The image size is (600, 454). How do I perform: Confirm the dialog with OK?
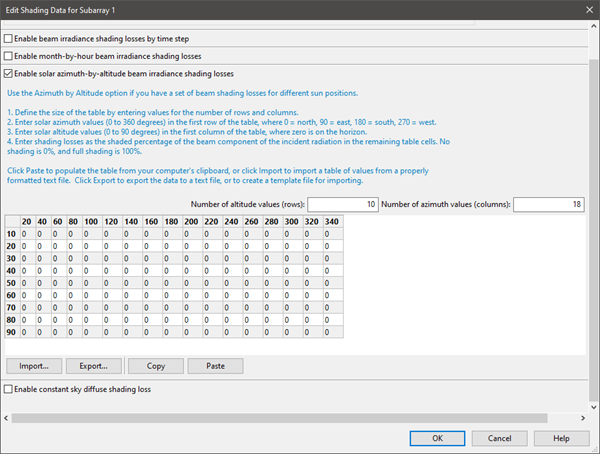point(437,438)
